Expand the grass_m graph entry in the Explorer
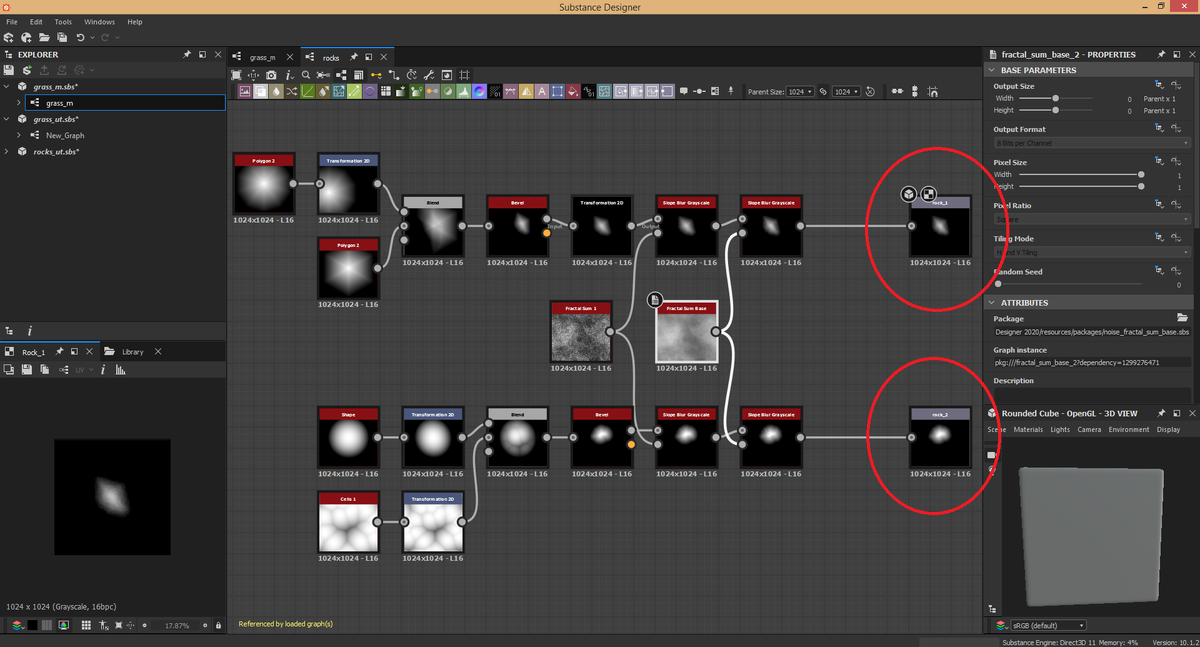The width and height of the screenshot is (1200, 647). point(19,103)
